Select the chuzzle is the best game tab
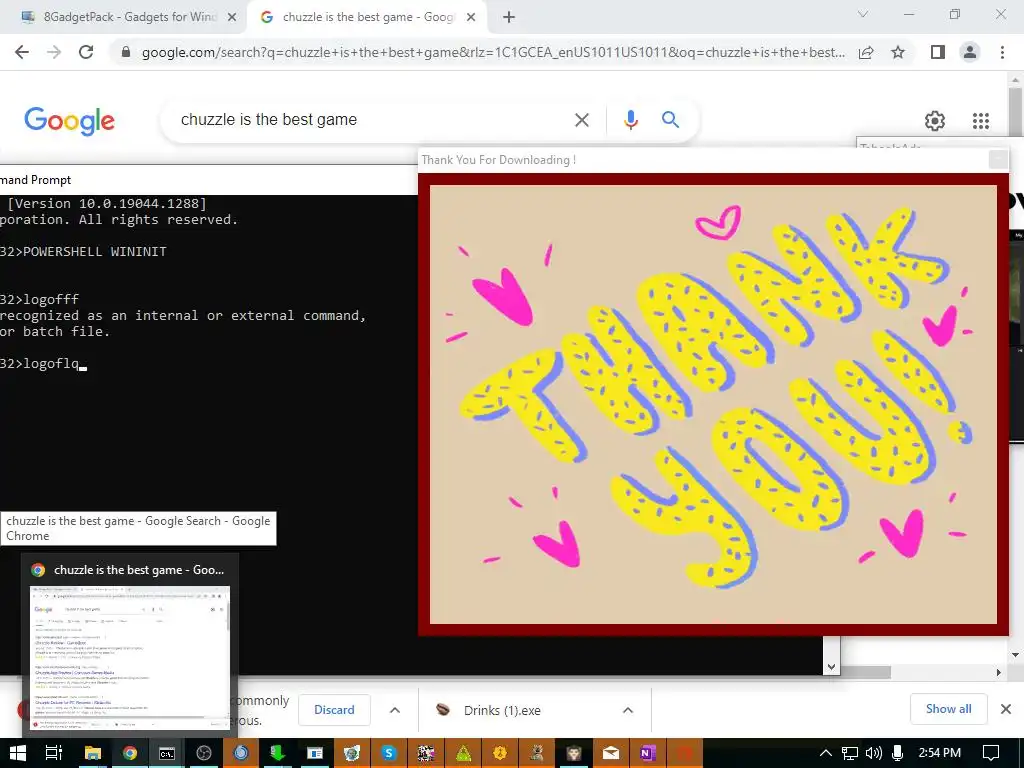The height and width of the screenshot is (768, 1024). (366, 17)
